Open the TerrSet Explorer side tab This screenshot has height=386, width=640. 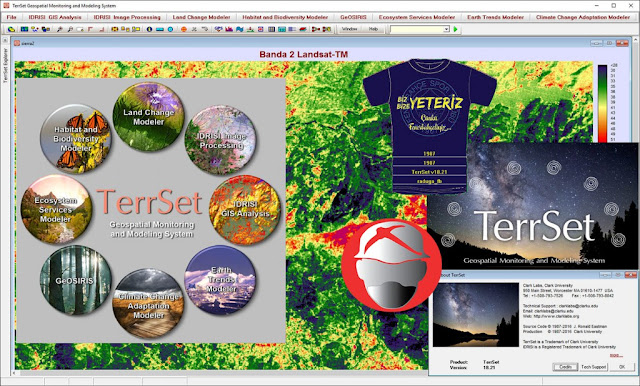tap(5, 66)
